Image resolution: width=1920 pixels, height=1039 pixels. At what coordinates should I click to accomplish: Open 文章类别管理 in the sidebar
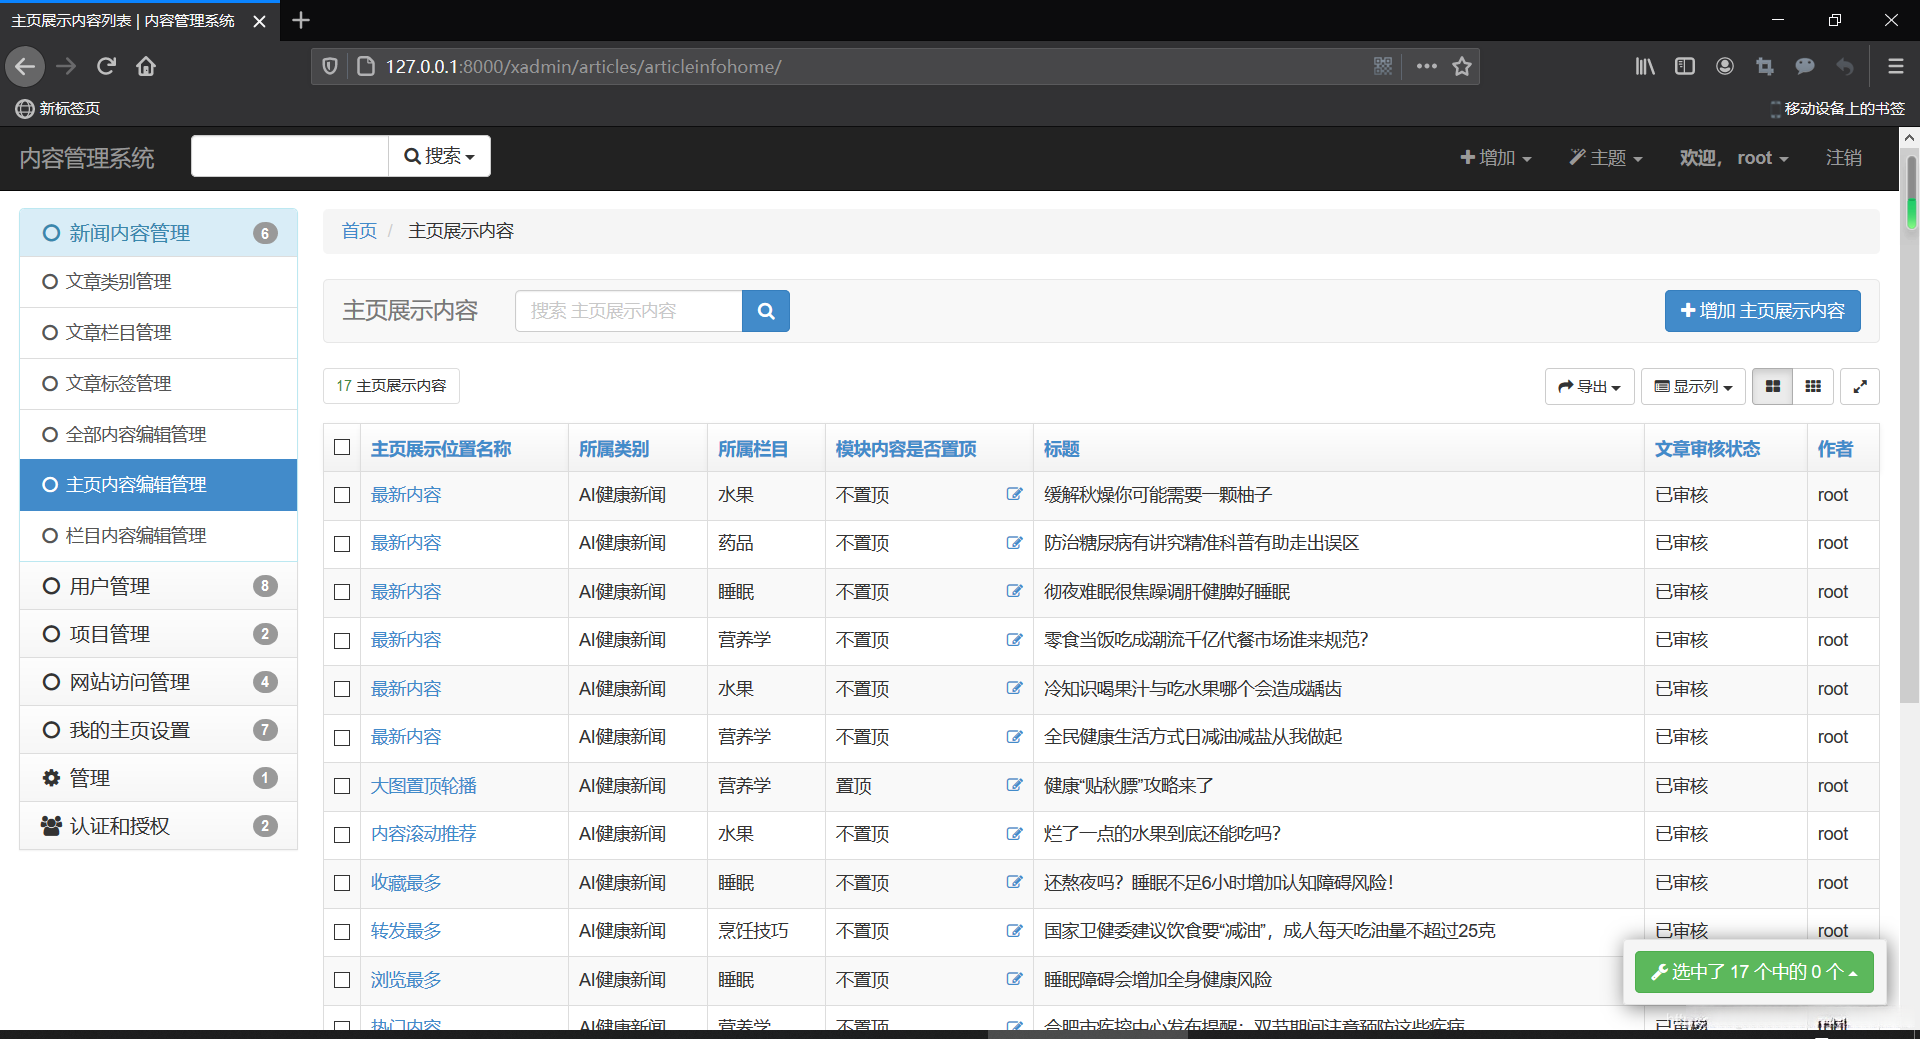pyautogui.click(x=118, y=282)
